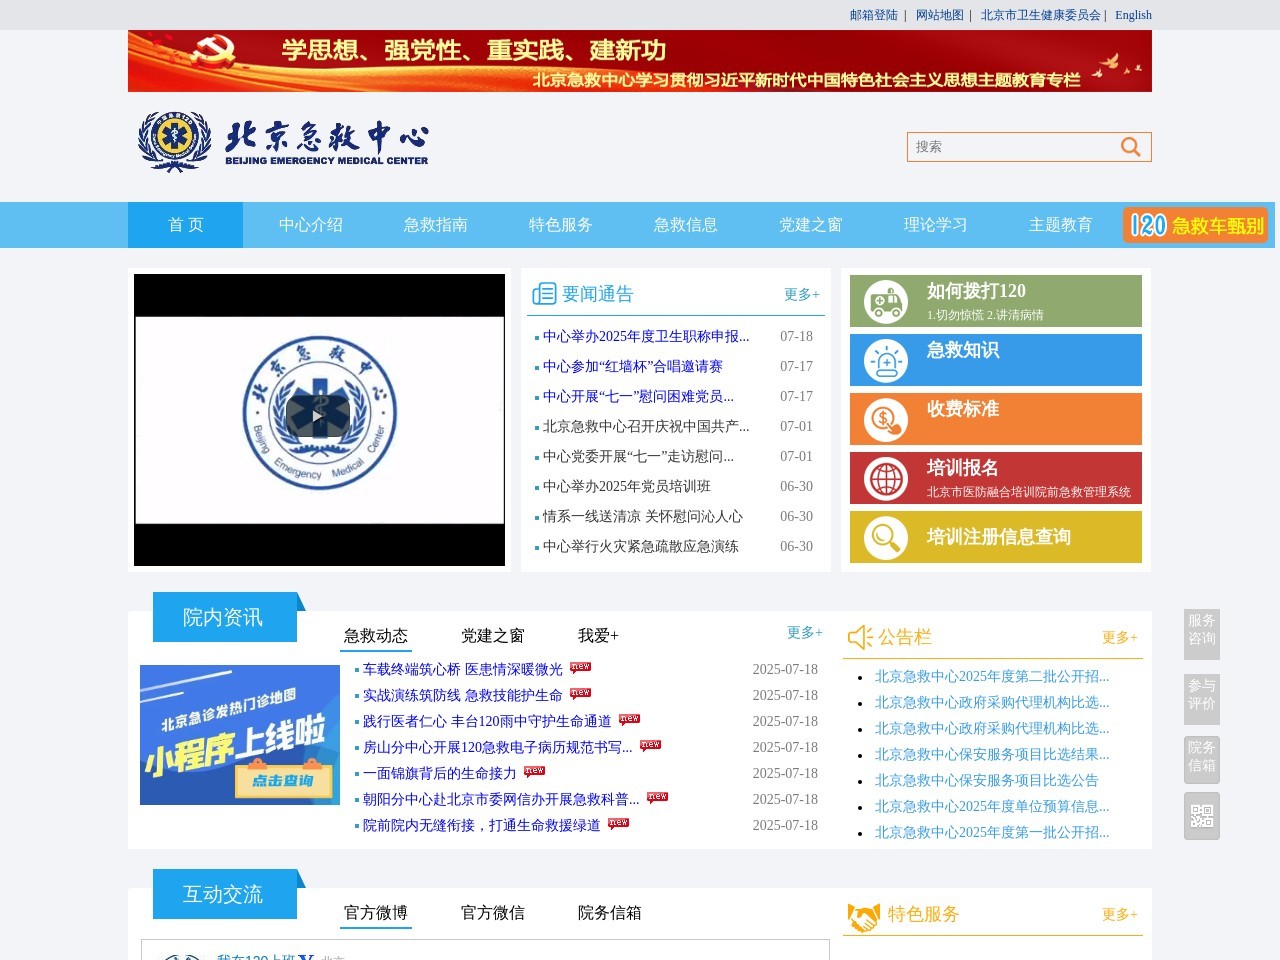Click the 服务咨询 floating sidebar button
This screenshot has height=960, width=1280.
click(1201, 630)
